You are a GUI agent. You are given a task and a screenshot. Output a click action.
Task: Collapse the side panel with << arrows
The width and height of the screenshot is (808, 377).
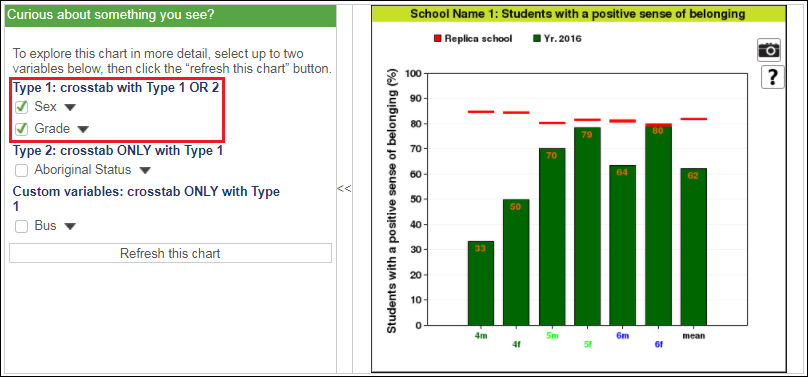coord(344,188)
